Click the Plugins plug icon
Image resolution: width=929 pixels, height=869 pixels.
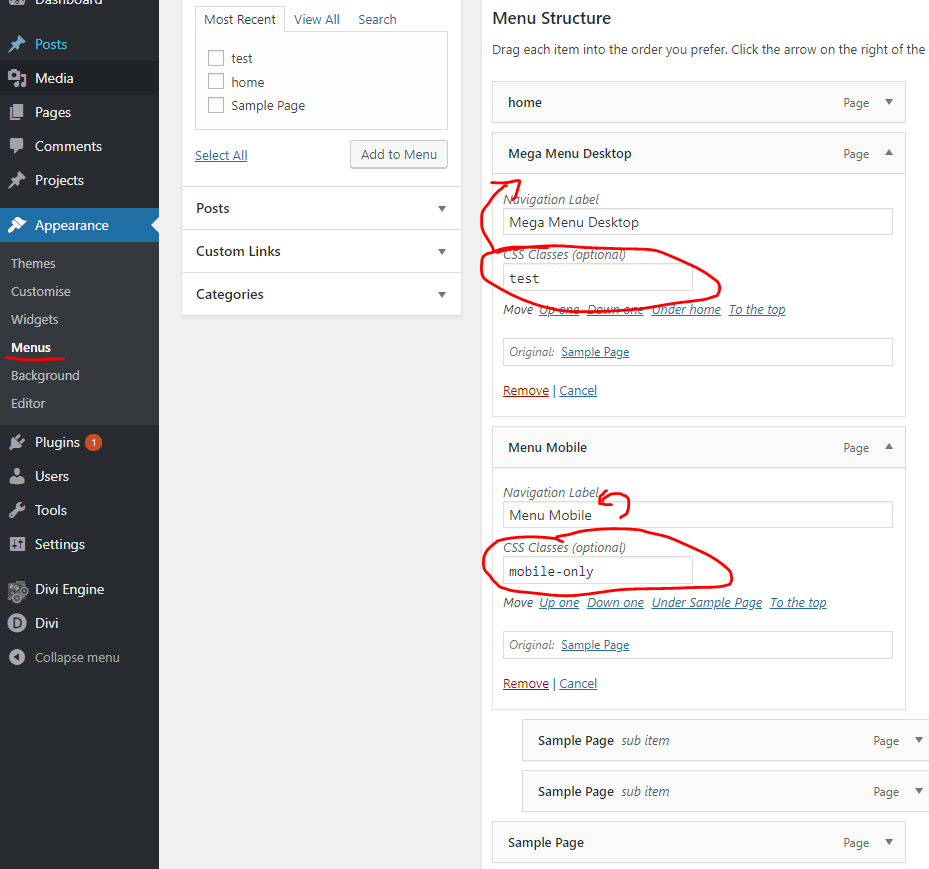pyautogui.click(x=17, y=442)
